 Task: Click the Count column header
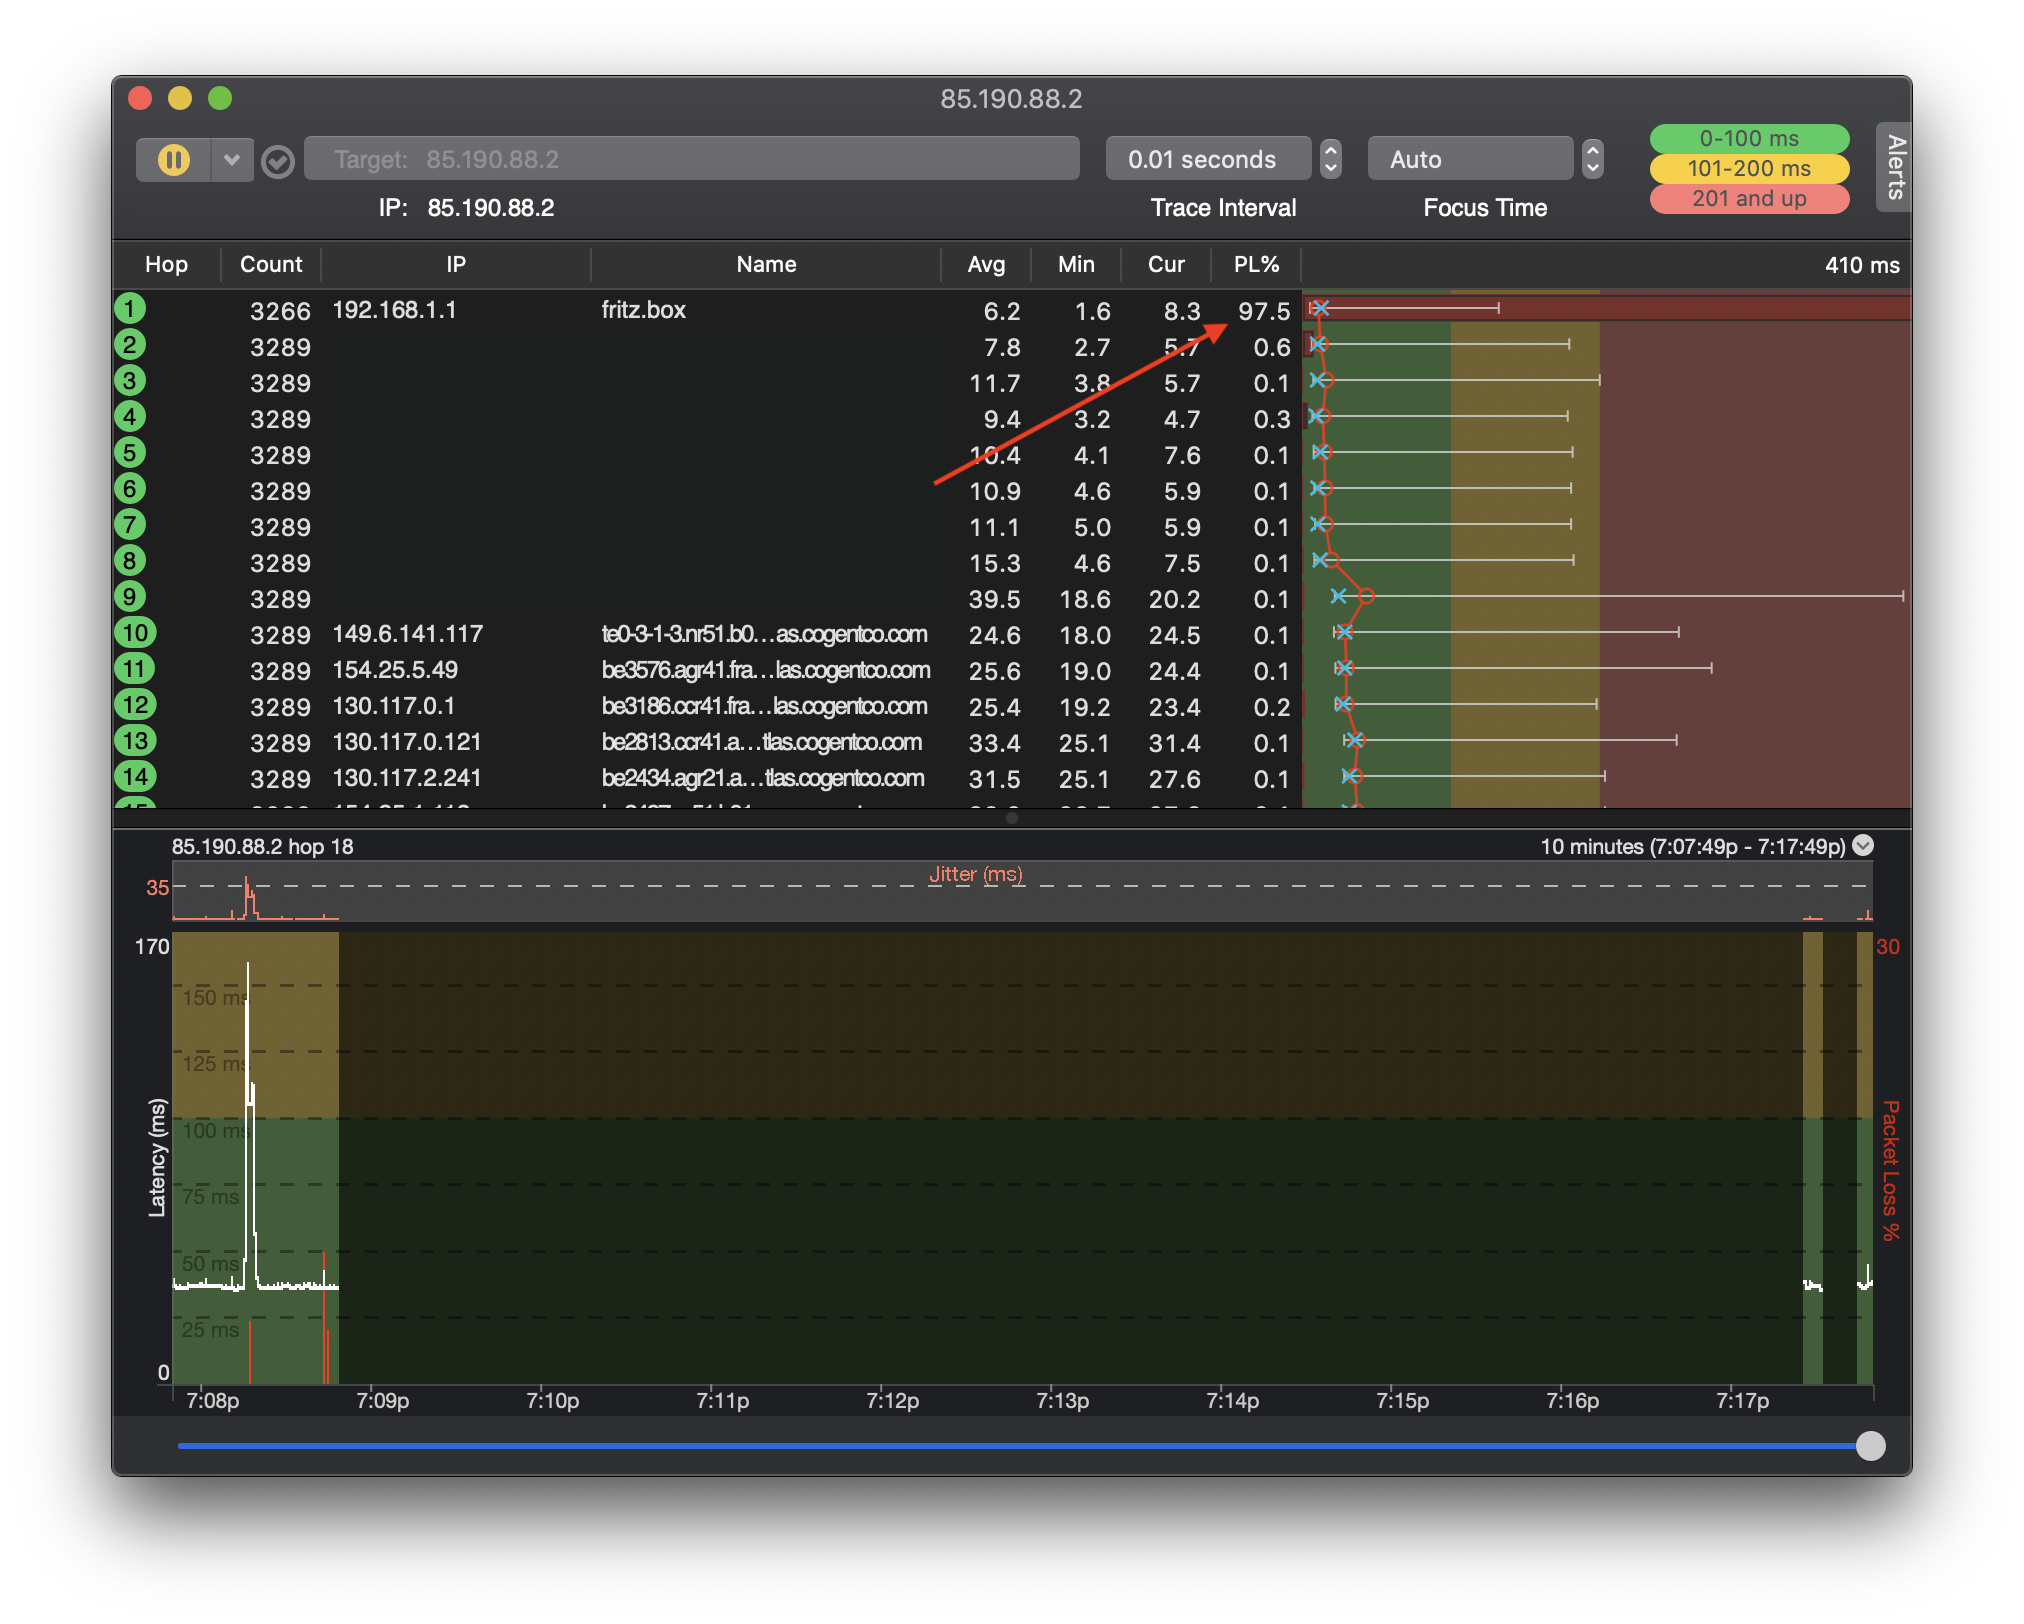coord(271,265)
